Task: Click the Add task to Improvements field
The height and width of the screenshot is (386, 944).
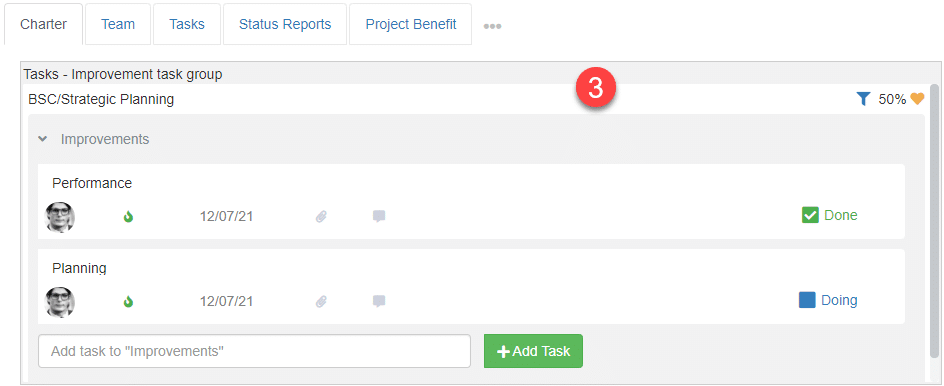Action: [254, 351]
